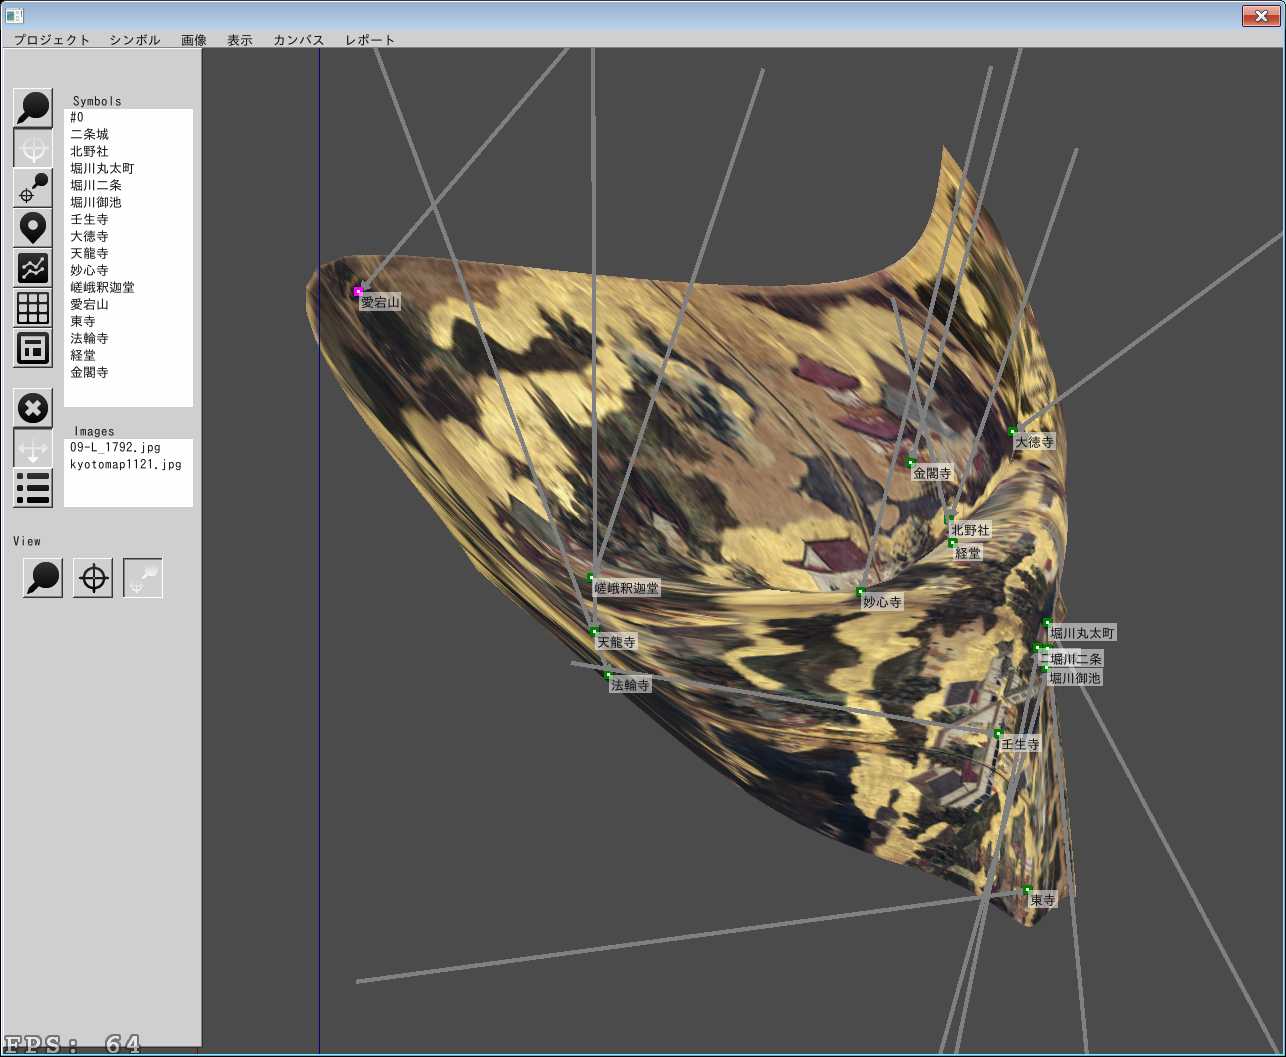Select the grayed crosshair target tool

click(33, 148)
